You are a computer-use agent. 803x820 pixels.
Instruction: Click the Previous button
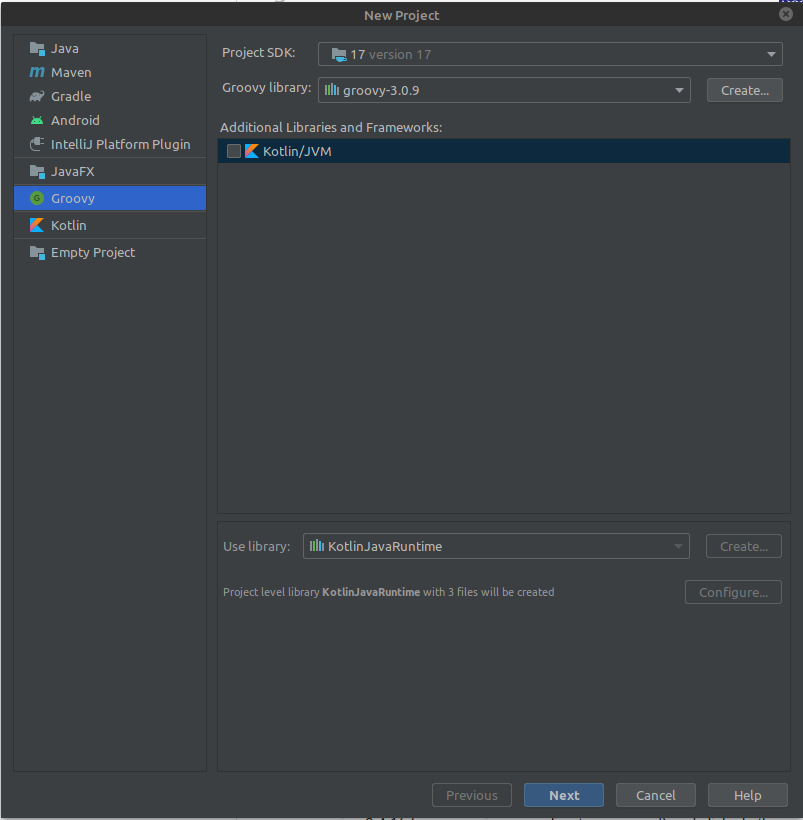471,795
